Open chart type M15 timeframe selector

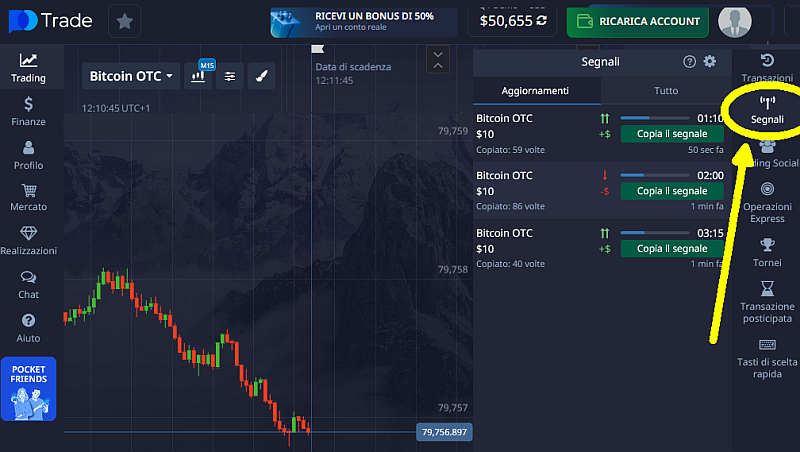tap(198, 76)
